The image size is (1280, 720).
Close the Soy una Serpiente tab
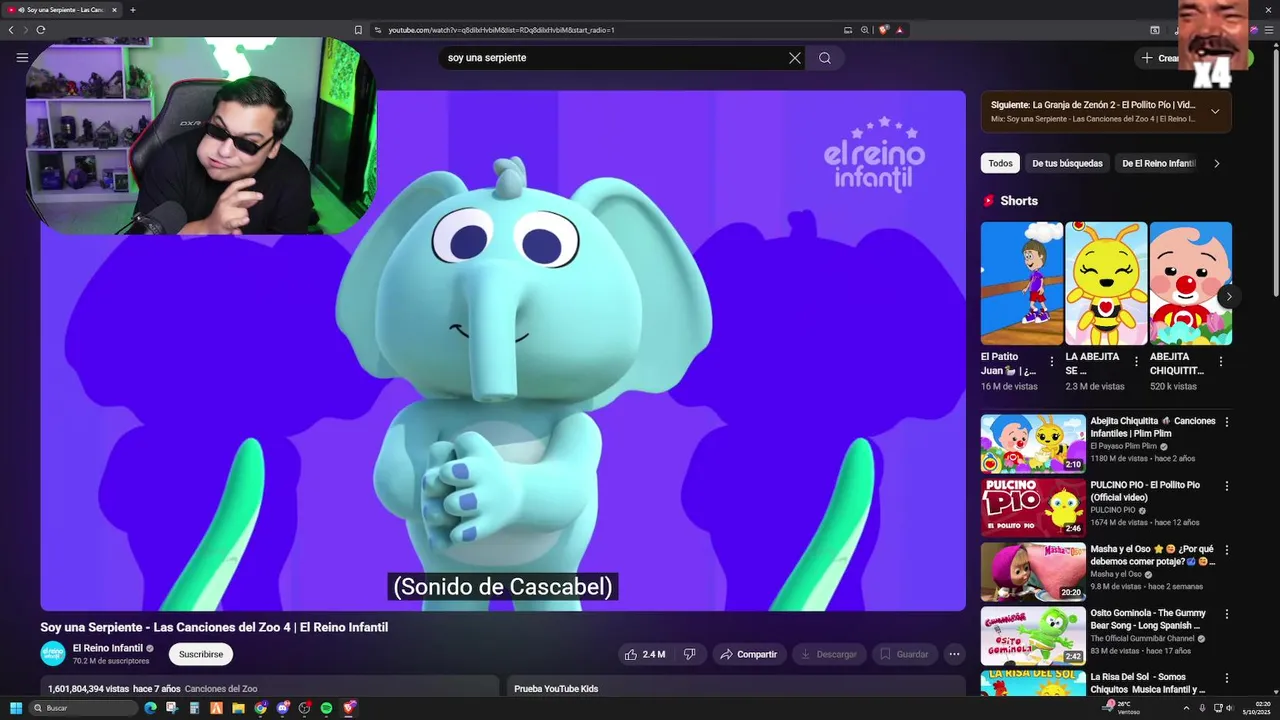(x=114, y=10)
